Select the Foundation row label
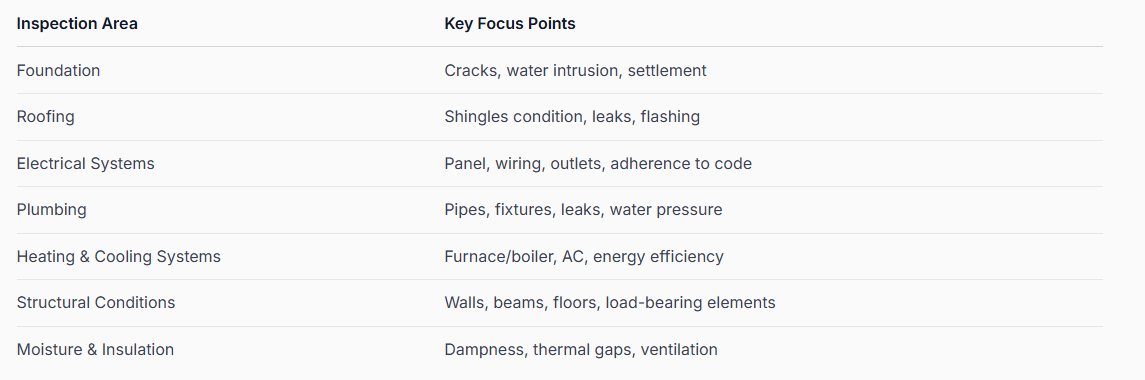The image size is (1145, 380). [58, 71]
